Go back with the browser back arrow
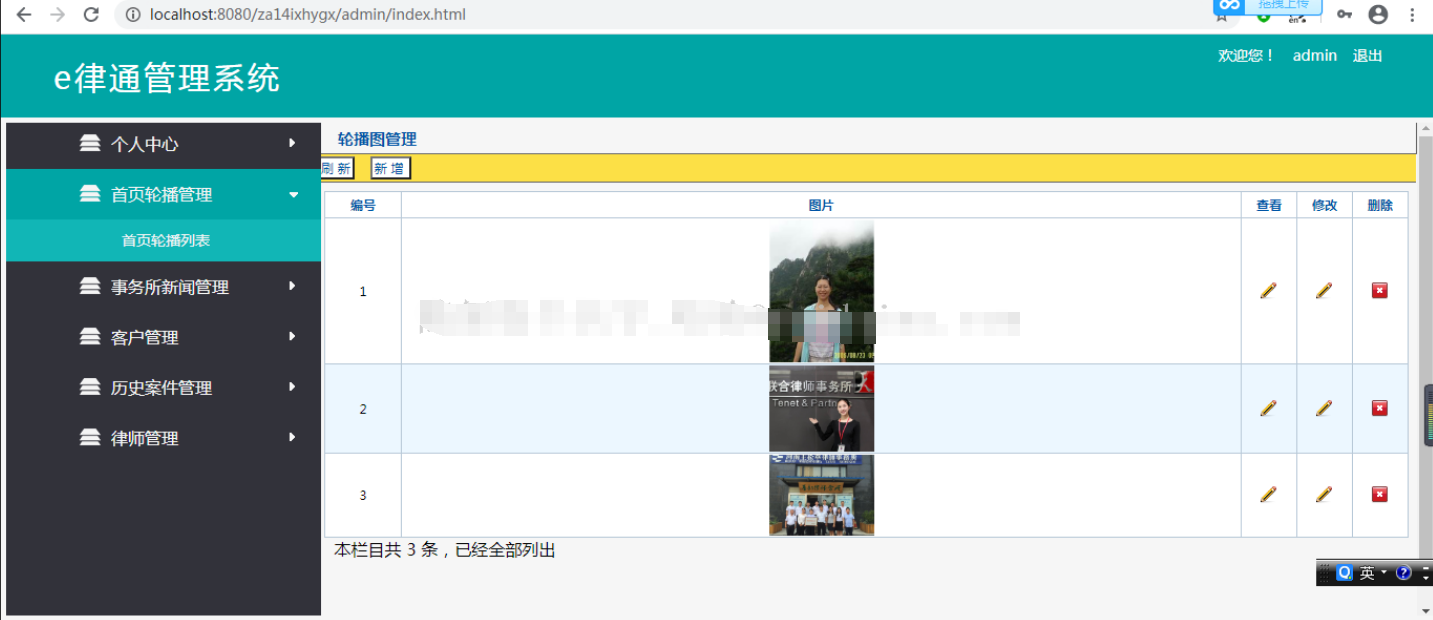 24,15
